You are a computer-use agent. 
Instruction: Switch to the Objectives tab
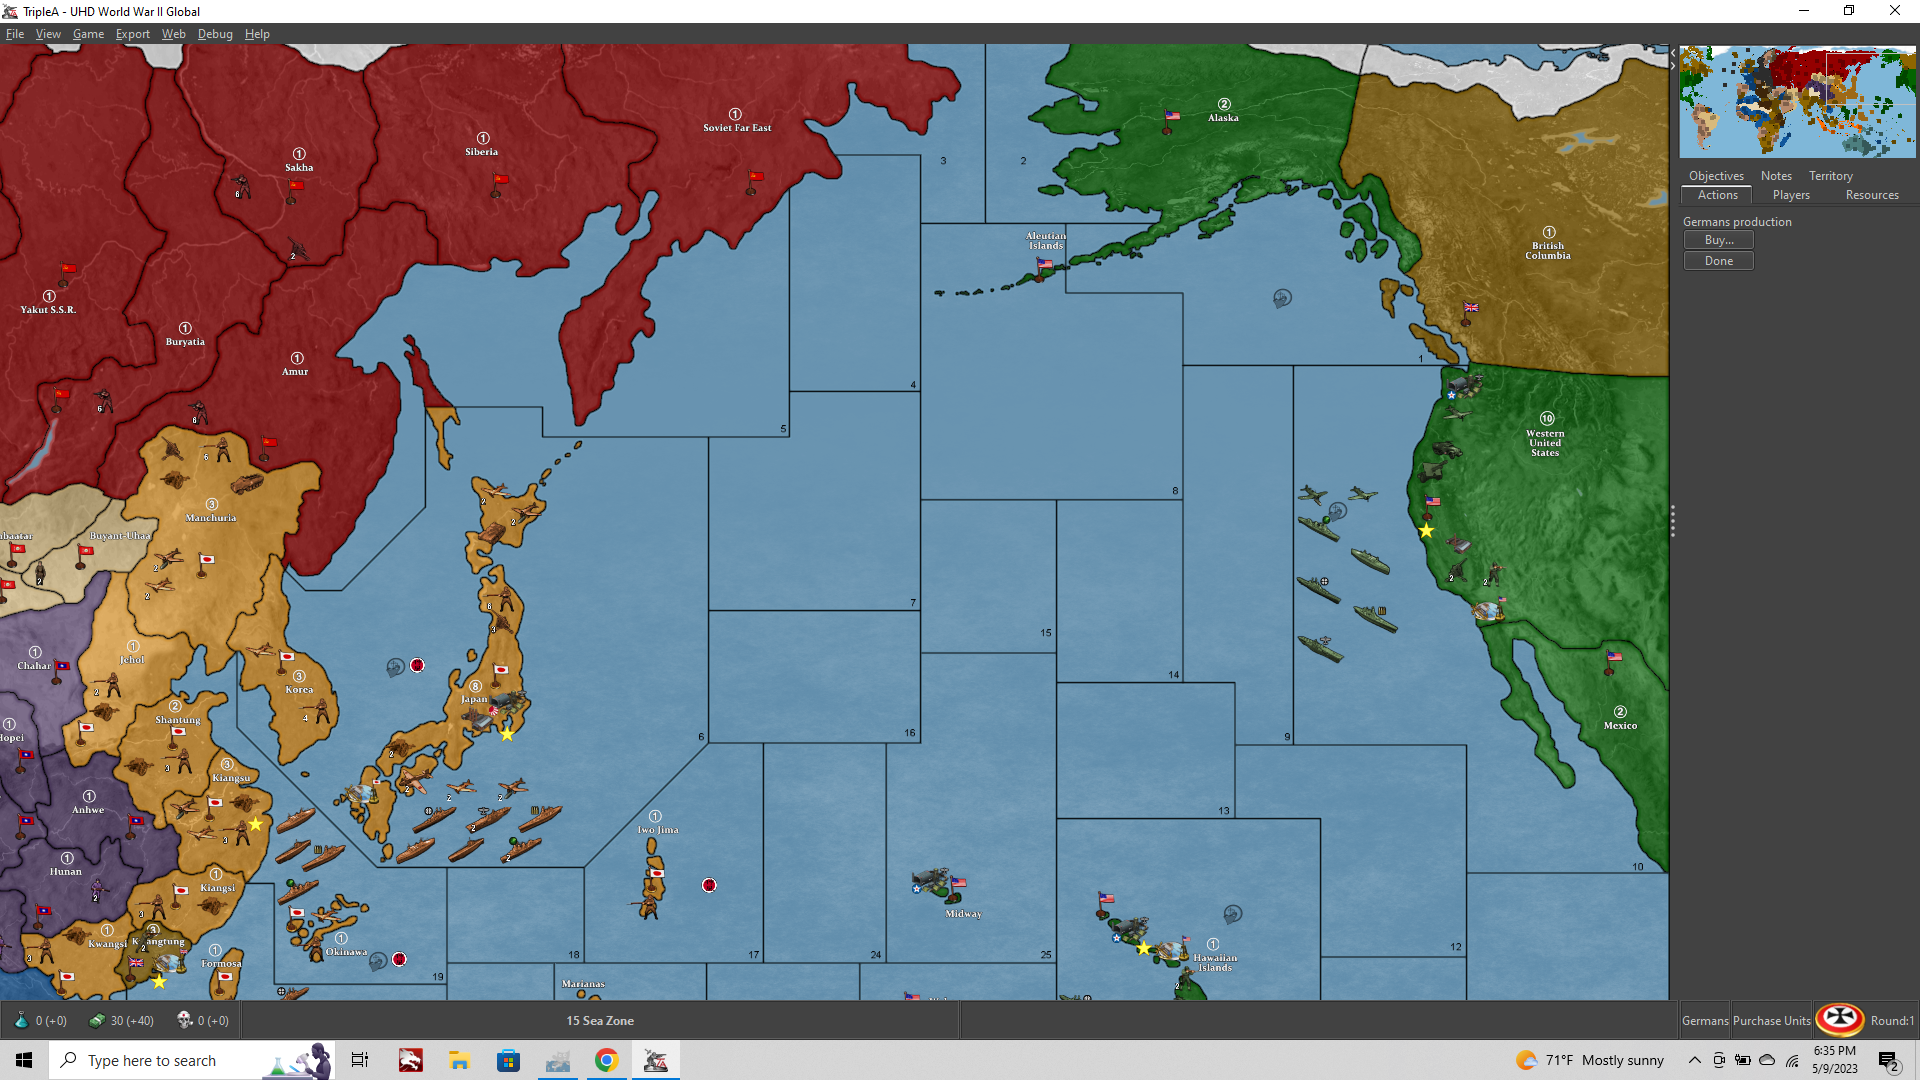tap(1716, 176)
